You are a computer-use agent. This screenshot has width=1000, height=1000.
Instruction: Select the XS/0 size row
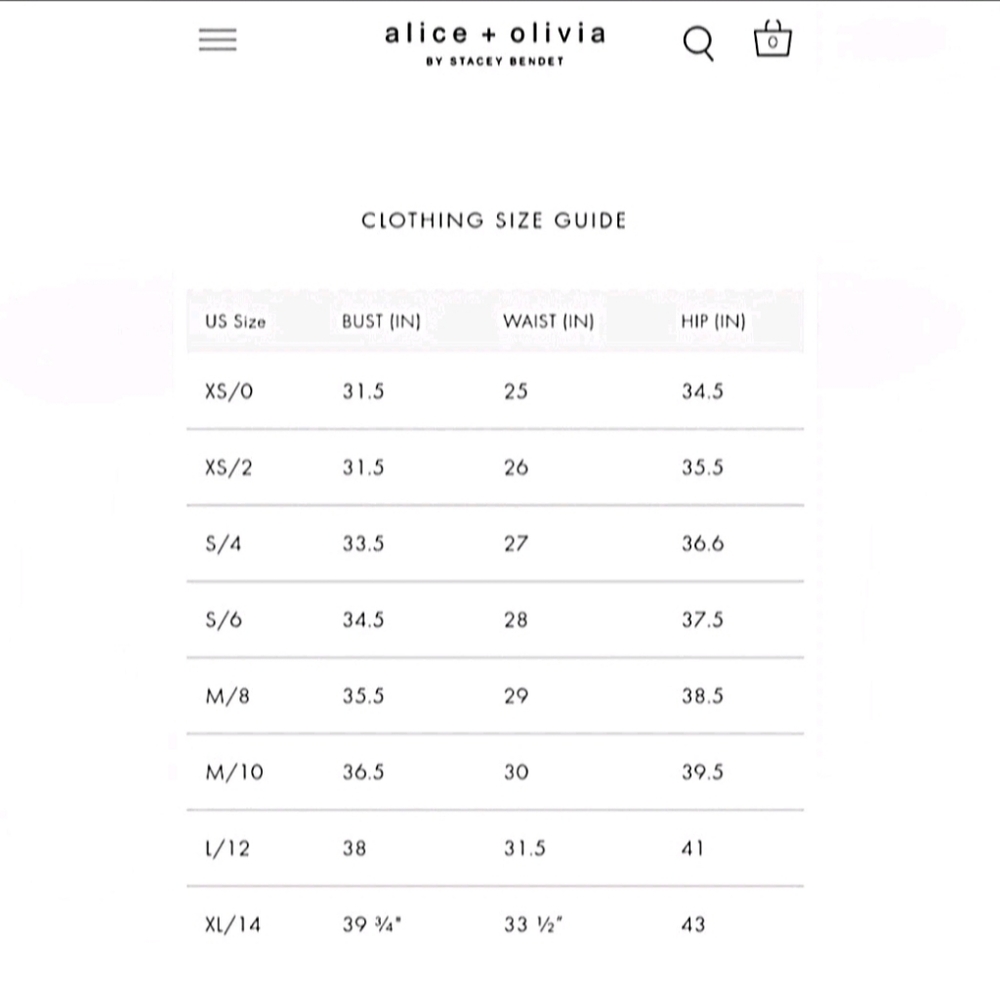[x=495, y=391]
